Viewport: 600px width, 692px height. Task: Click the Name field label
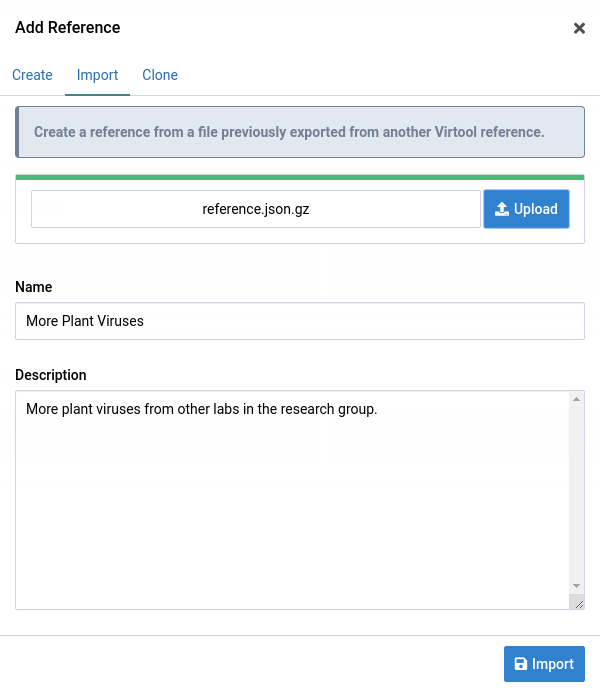[x=34, y=287]
